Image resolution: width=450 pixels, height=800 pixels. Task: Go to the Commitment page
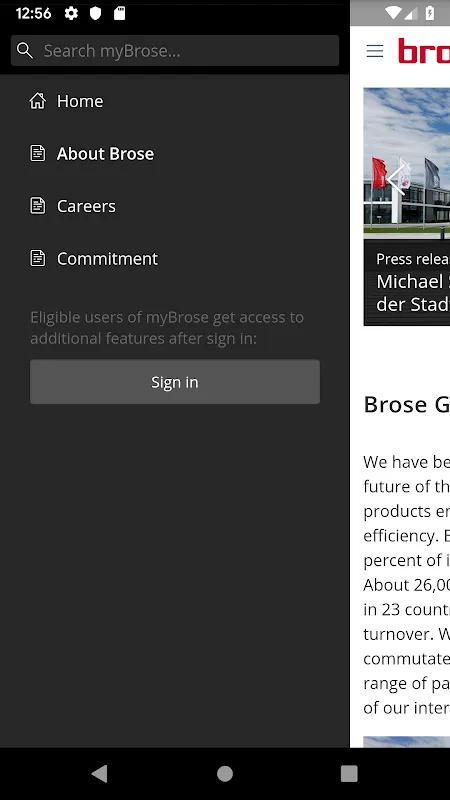click(x=175, y=259)
